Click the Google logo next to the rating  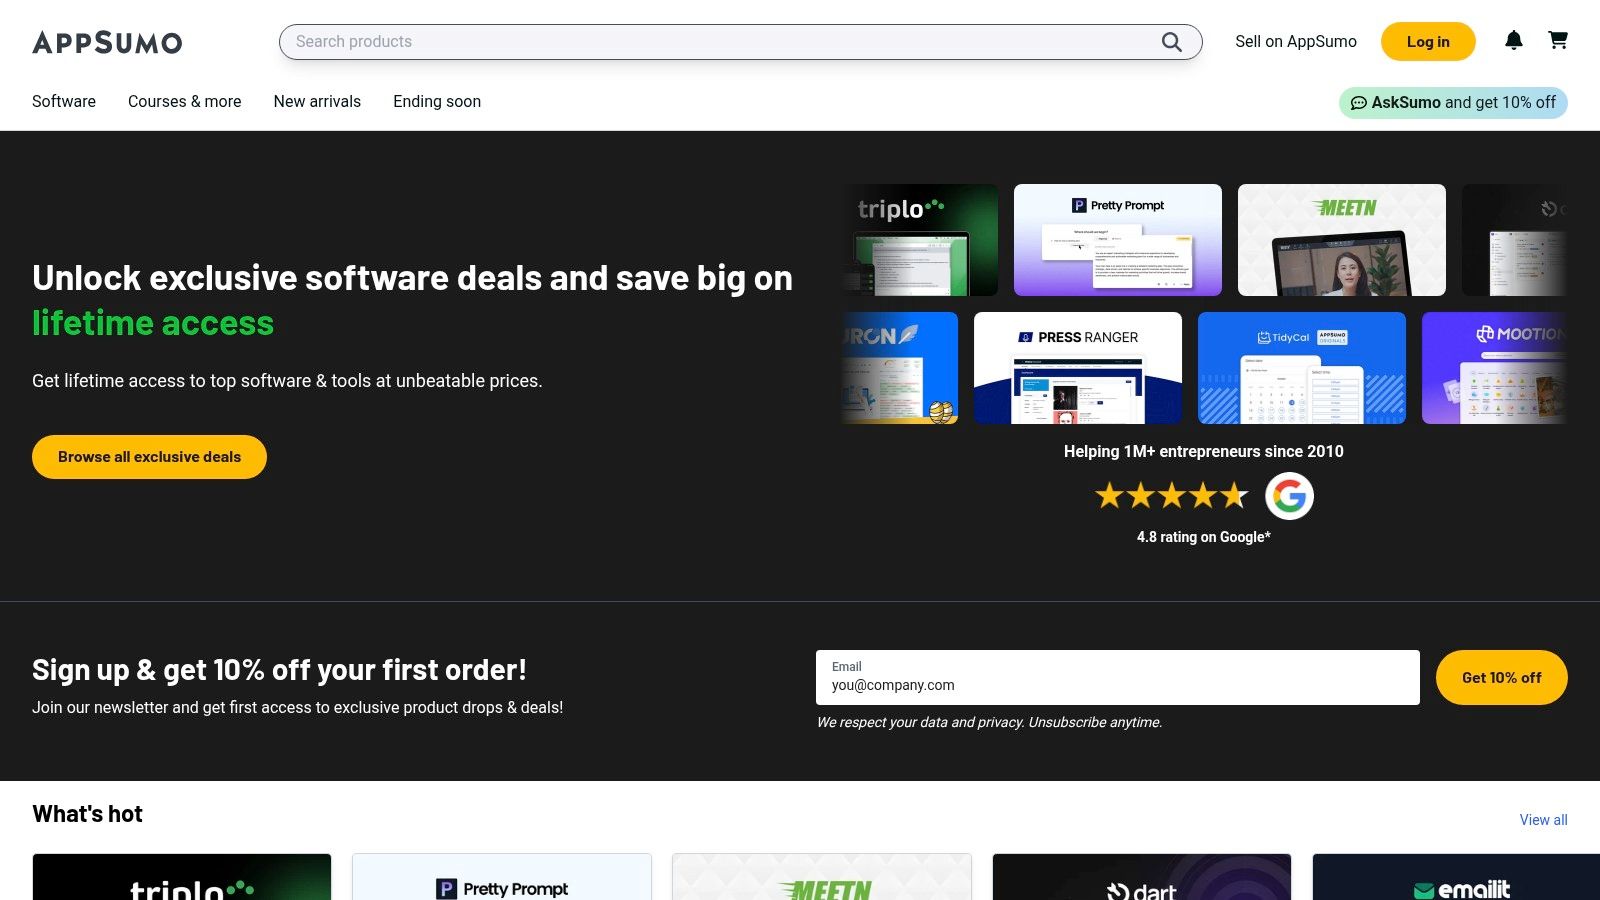click(1290, 495)
